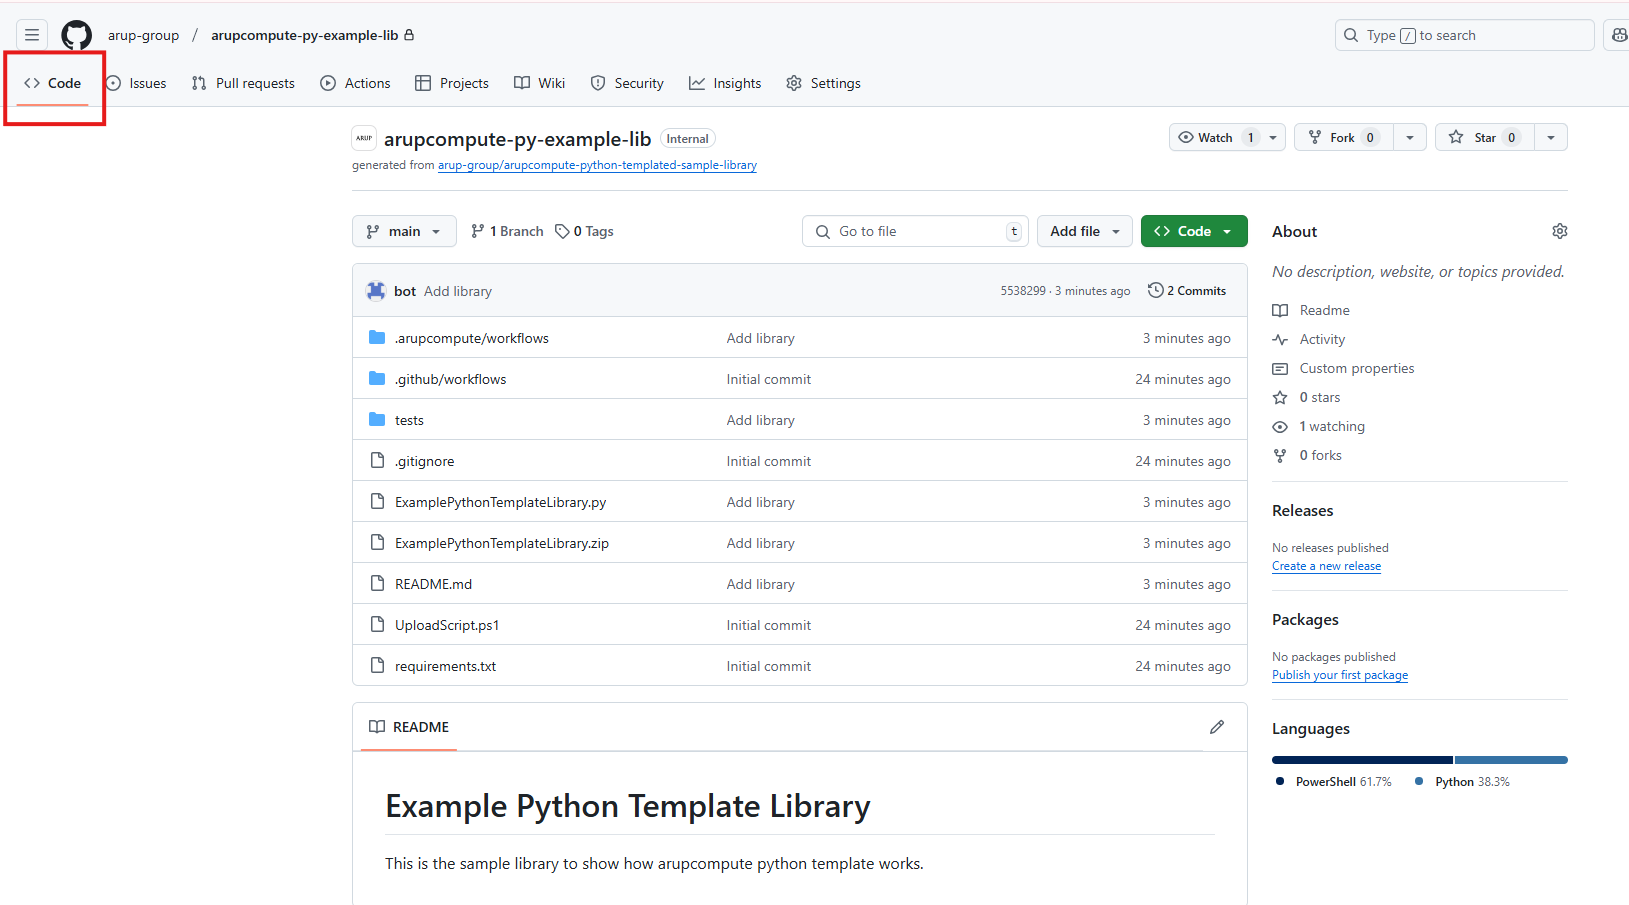Click Publish your first package
Screen dimensions: 1629x905
(1340, 675)
